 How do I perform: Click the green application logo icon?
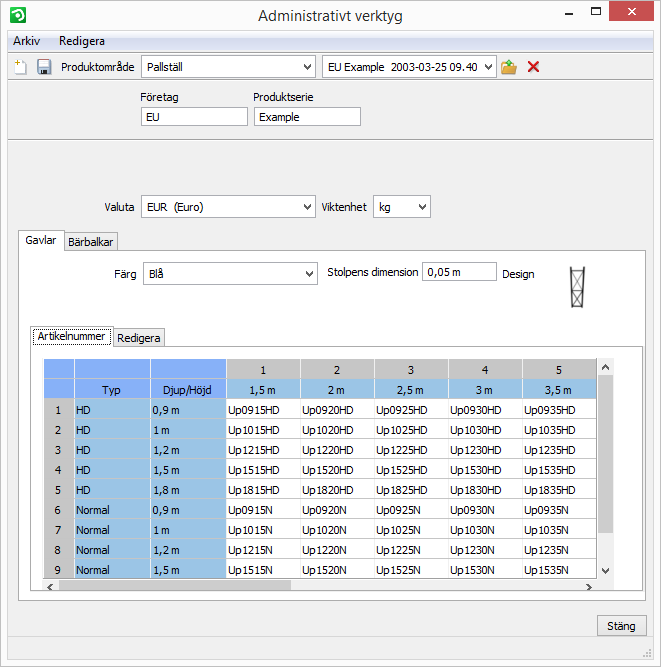click(17, 15)
